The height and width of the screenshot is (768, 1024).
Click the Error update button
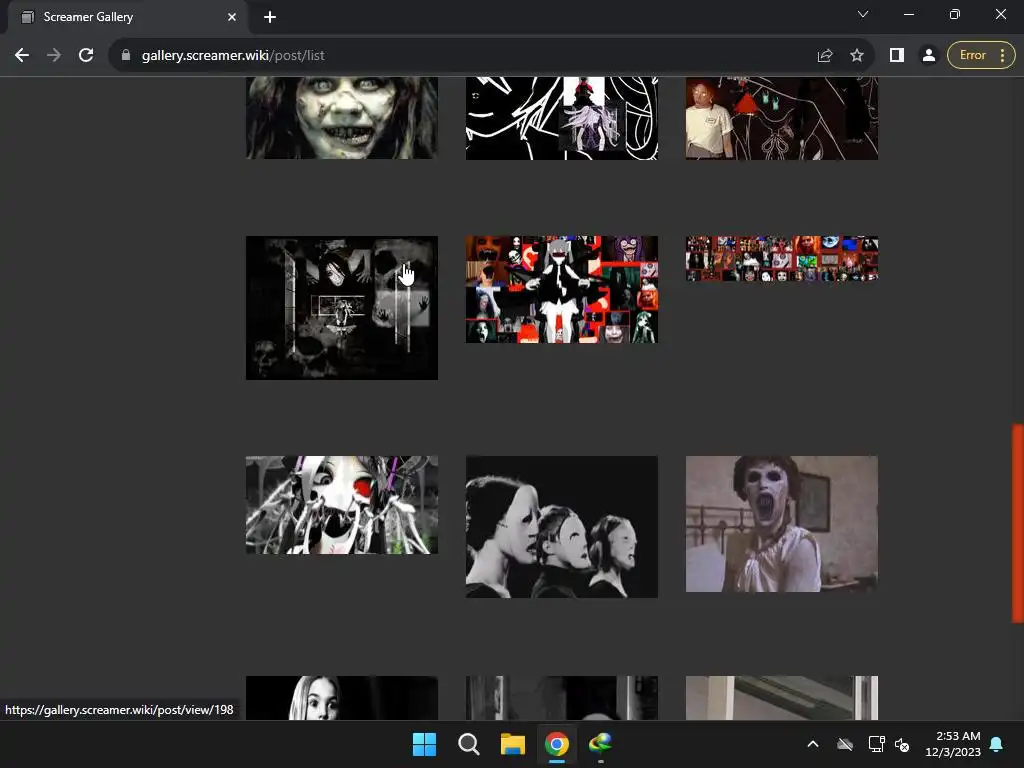tap(972, 56)
